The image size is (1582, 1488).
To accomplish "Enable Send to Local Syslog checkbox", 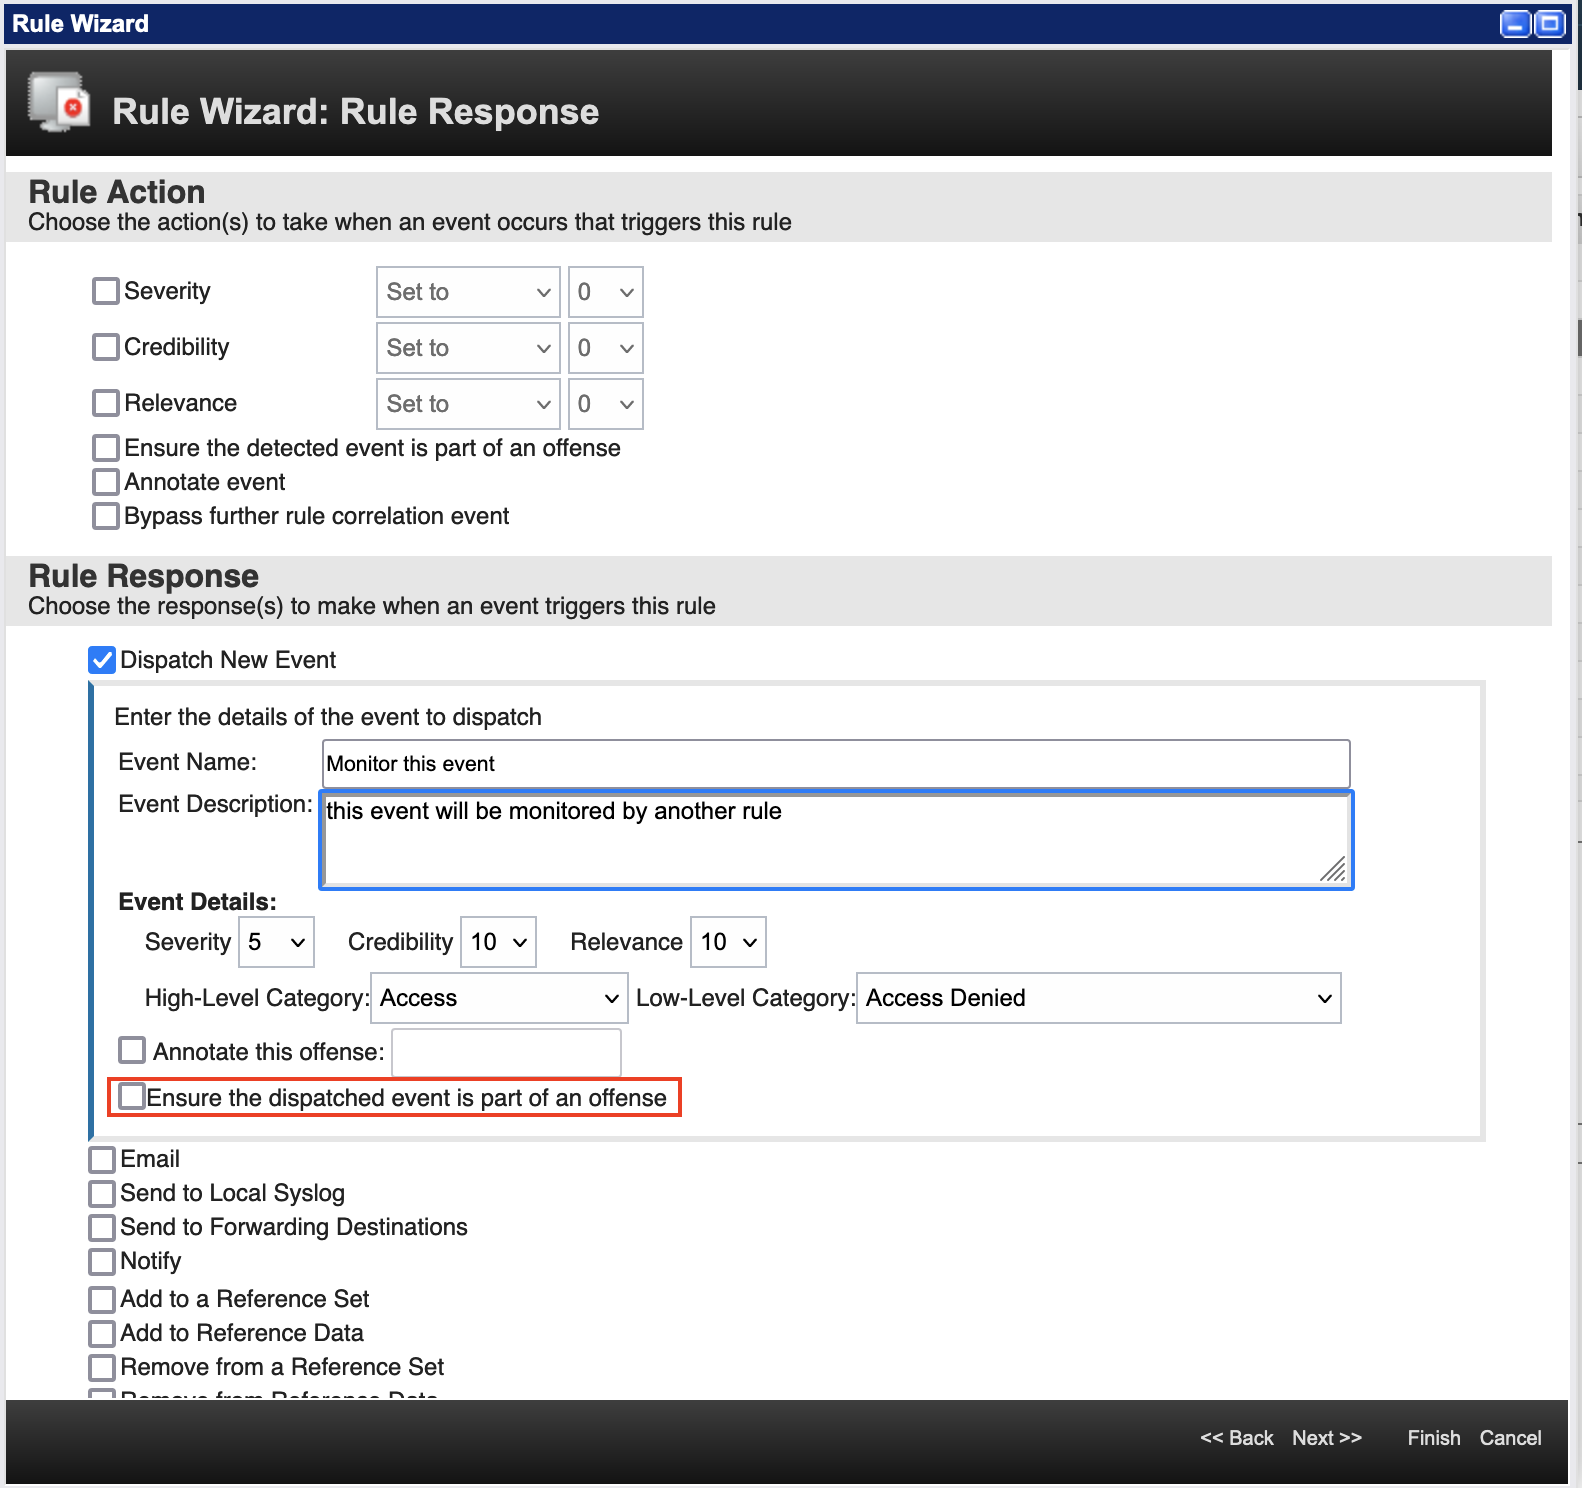I will click(x=102, y=1194).
